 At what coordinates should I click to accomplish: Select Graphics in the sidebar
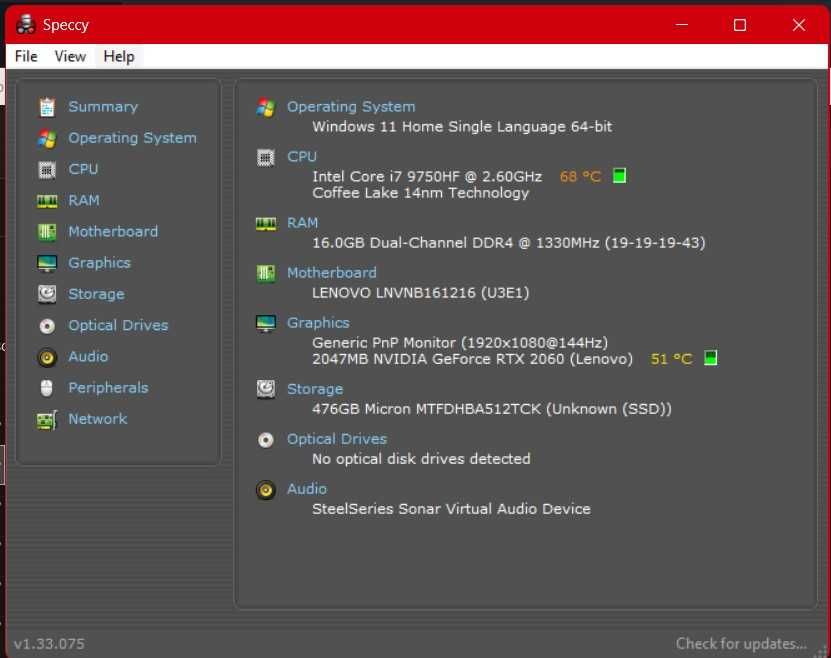click(99, 263)
